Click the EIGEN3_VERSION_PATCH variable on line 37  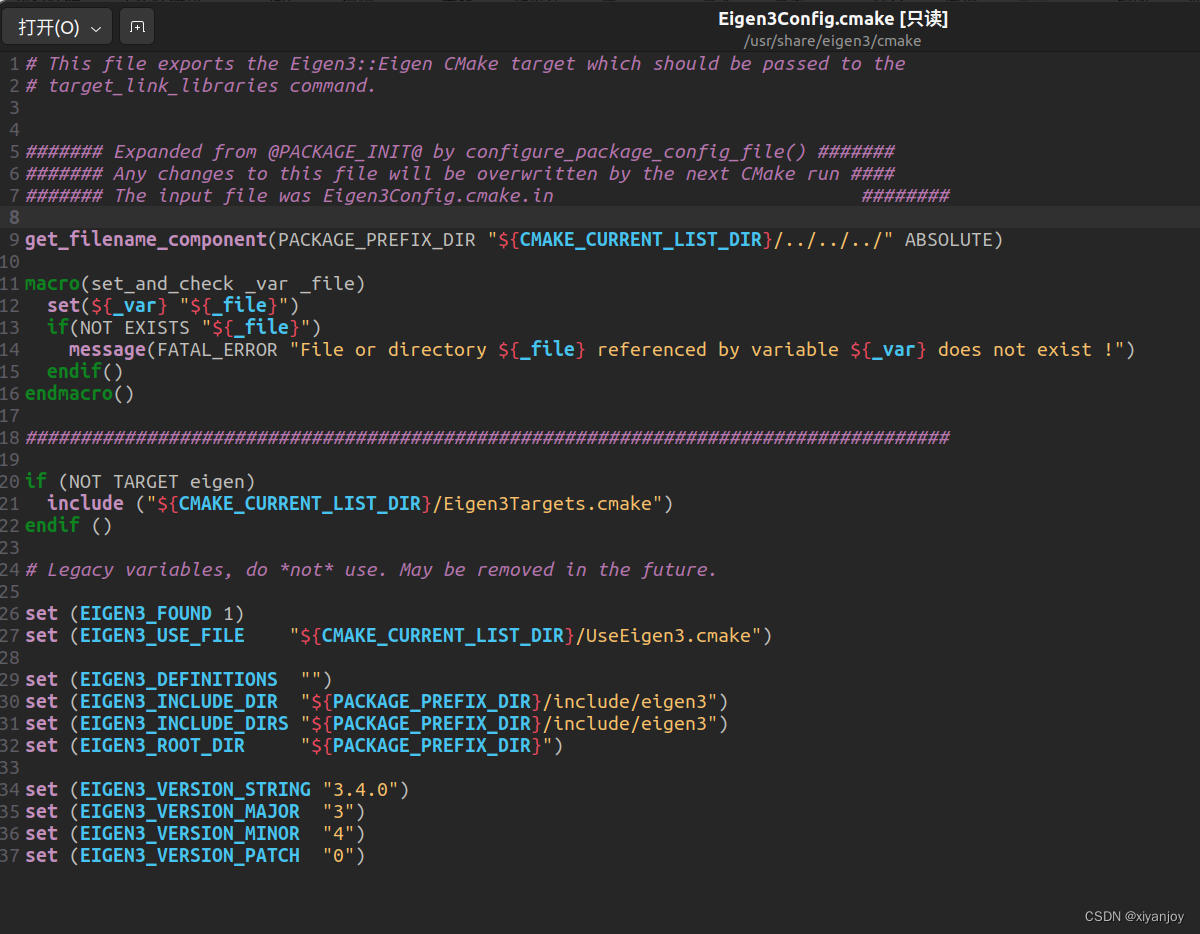(190, 856)
